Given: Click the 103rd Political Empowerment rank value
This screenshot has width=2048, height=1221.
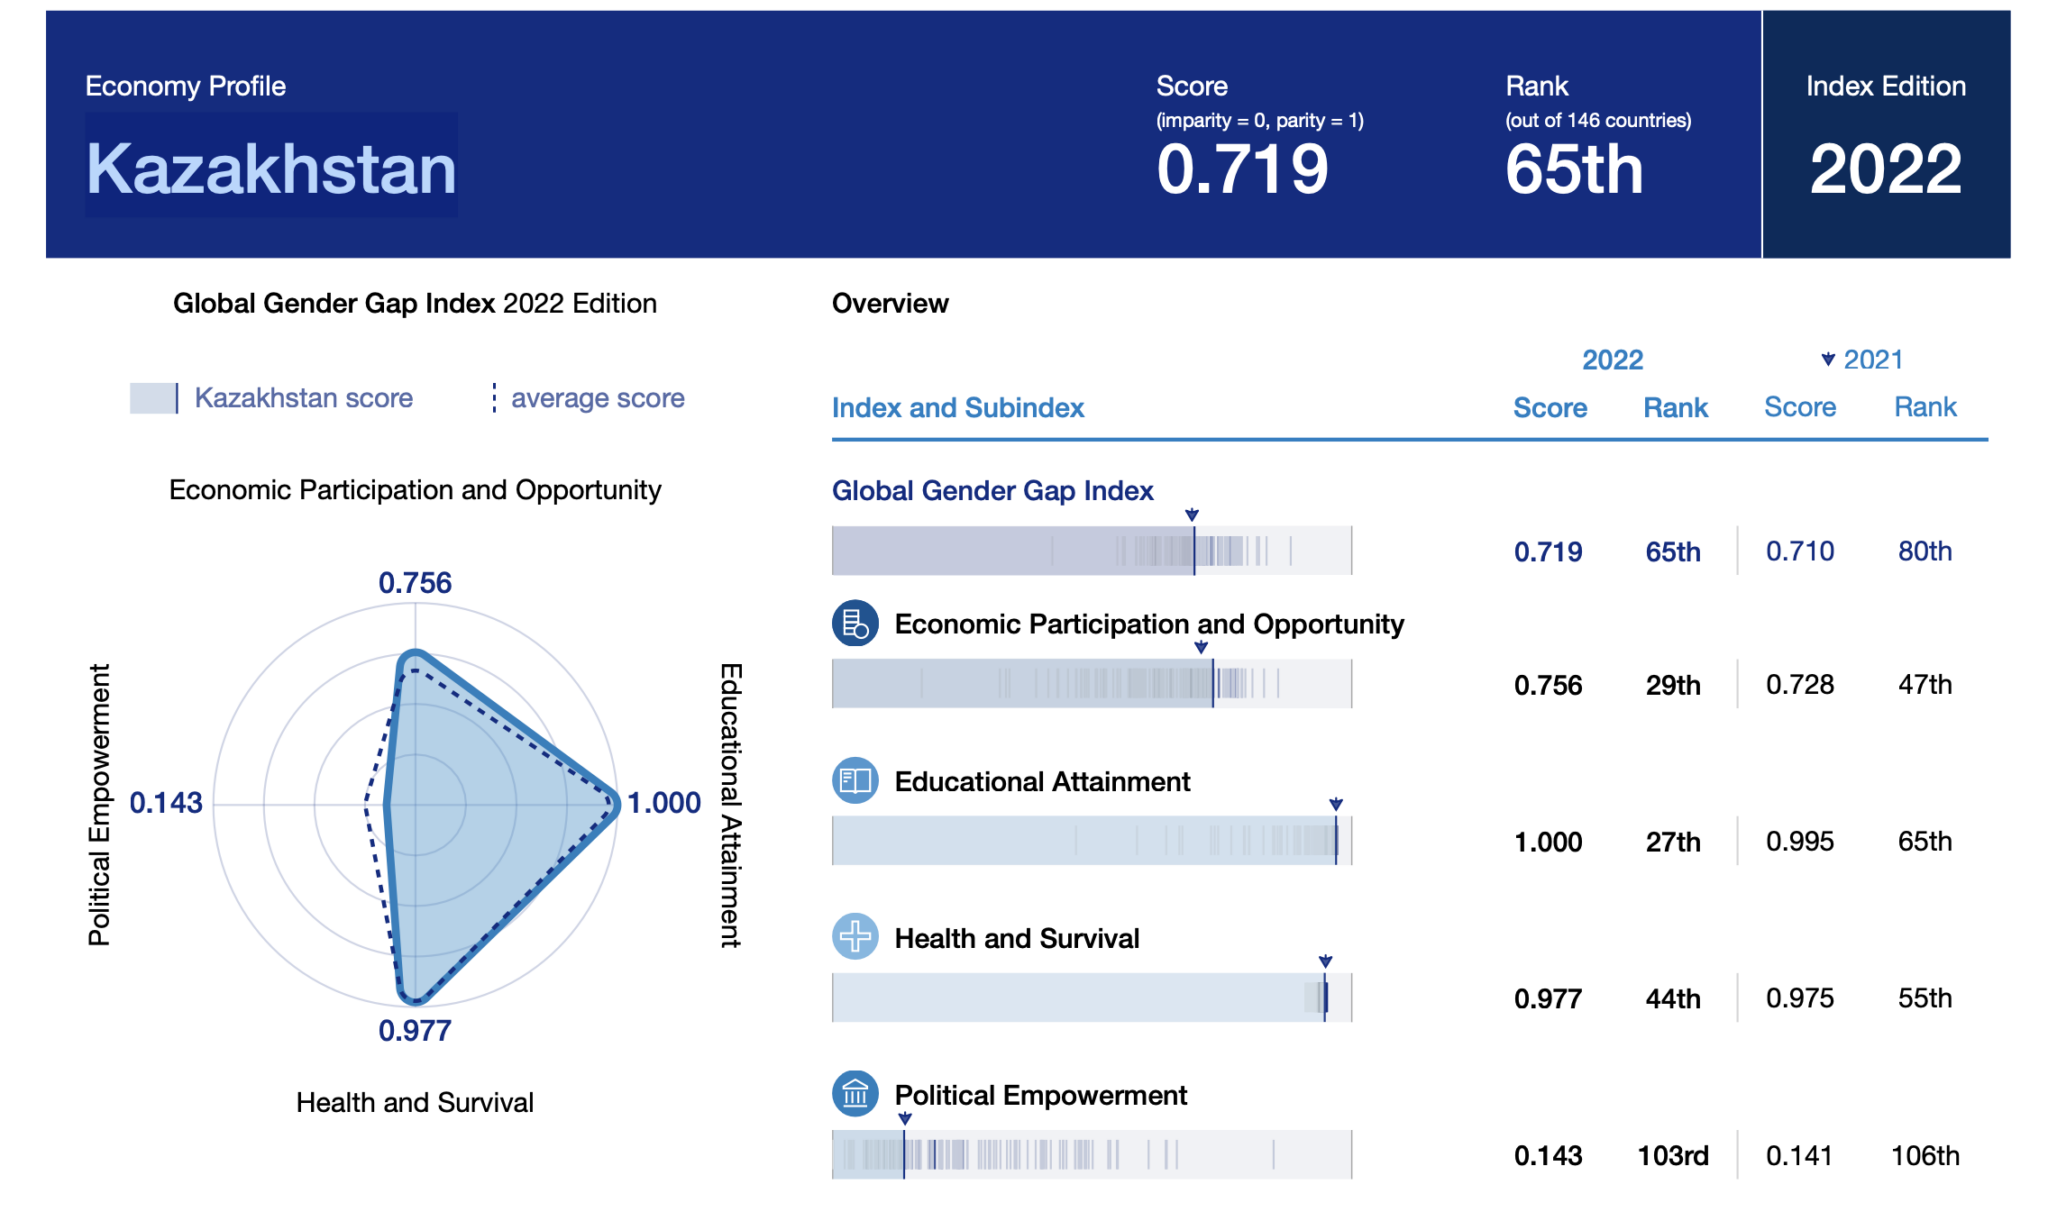Looking at the screenshot, I should (x=1672, y=1156).
